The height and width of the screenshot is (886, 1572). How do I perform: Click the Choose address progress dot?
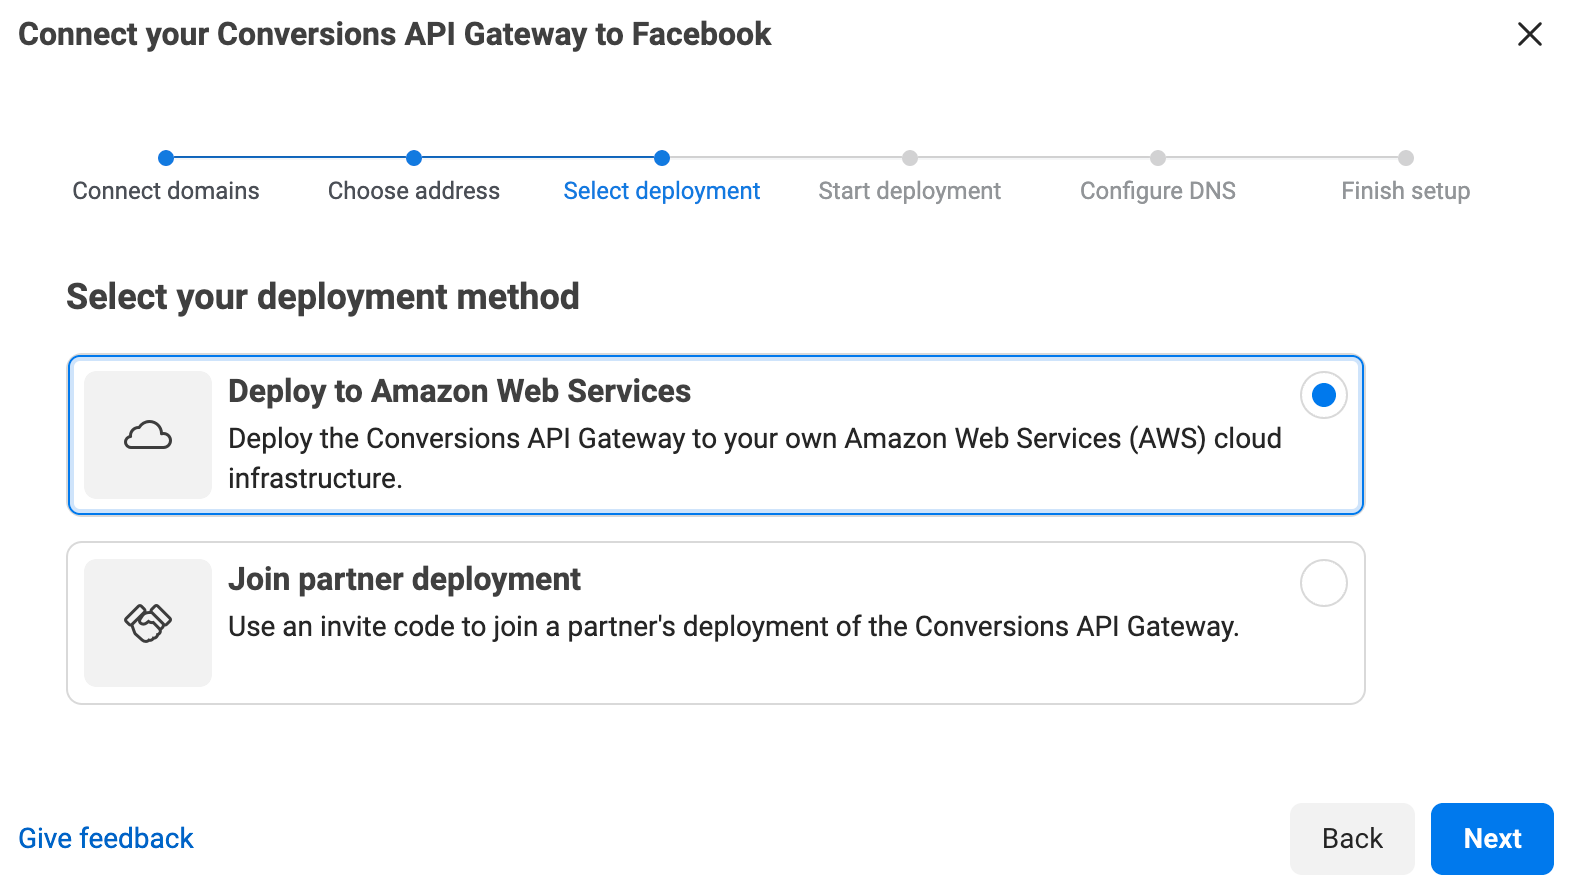(x=414, y=158)
